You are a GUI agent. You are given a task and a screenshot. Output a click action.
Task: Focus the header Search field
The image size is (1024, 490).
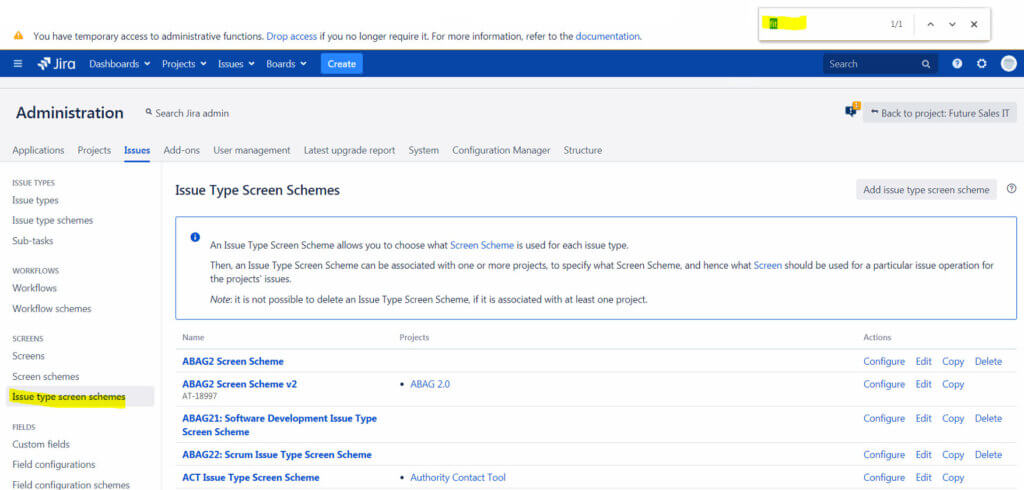point(880,64)
